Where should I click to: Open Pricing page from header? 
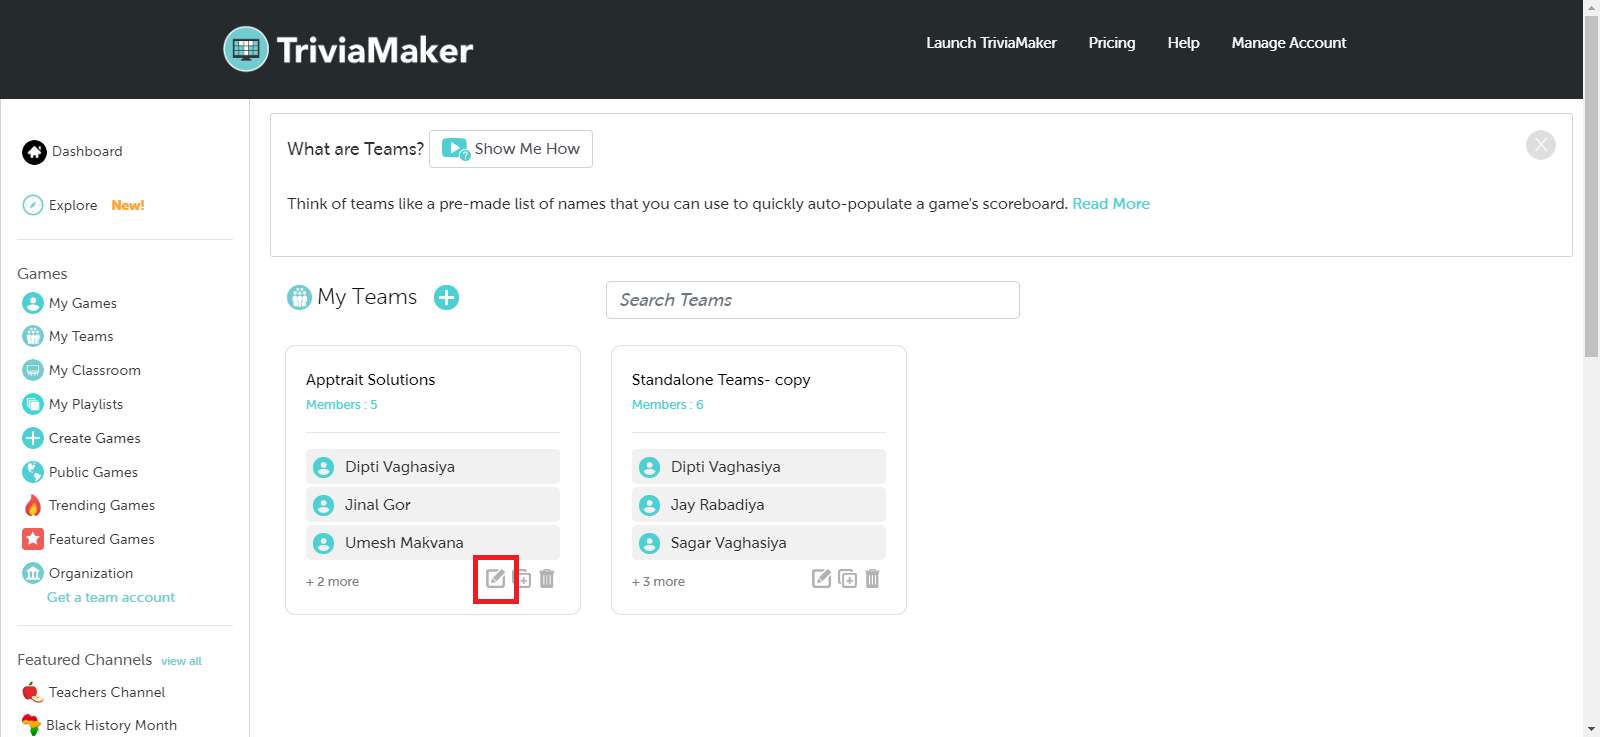point(1111,43)
